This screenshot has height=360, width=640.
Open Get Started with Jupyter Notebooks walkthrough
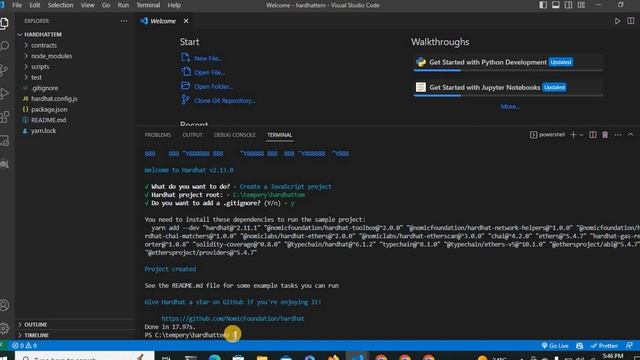coord(508,87)
